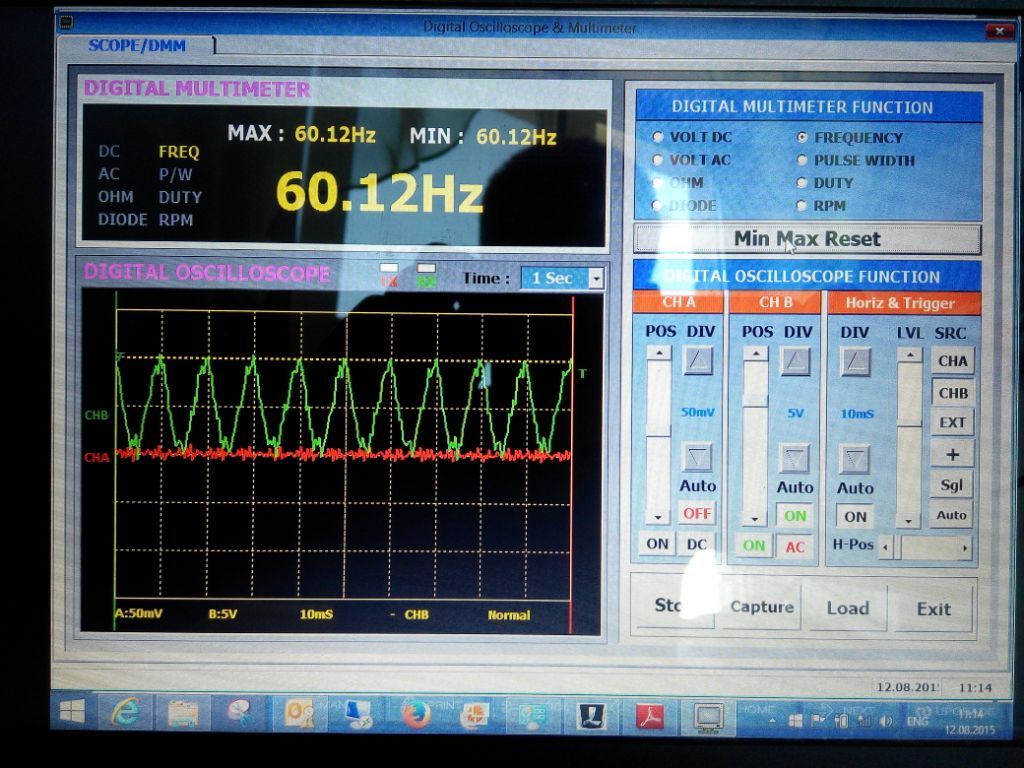Open Internet Explorer in the taskbar
Viewport: 1024px width, 768px height.
pos(126,712)
